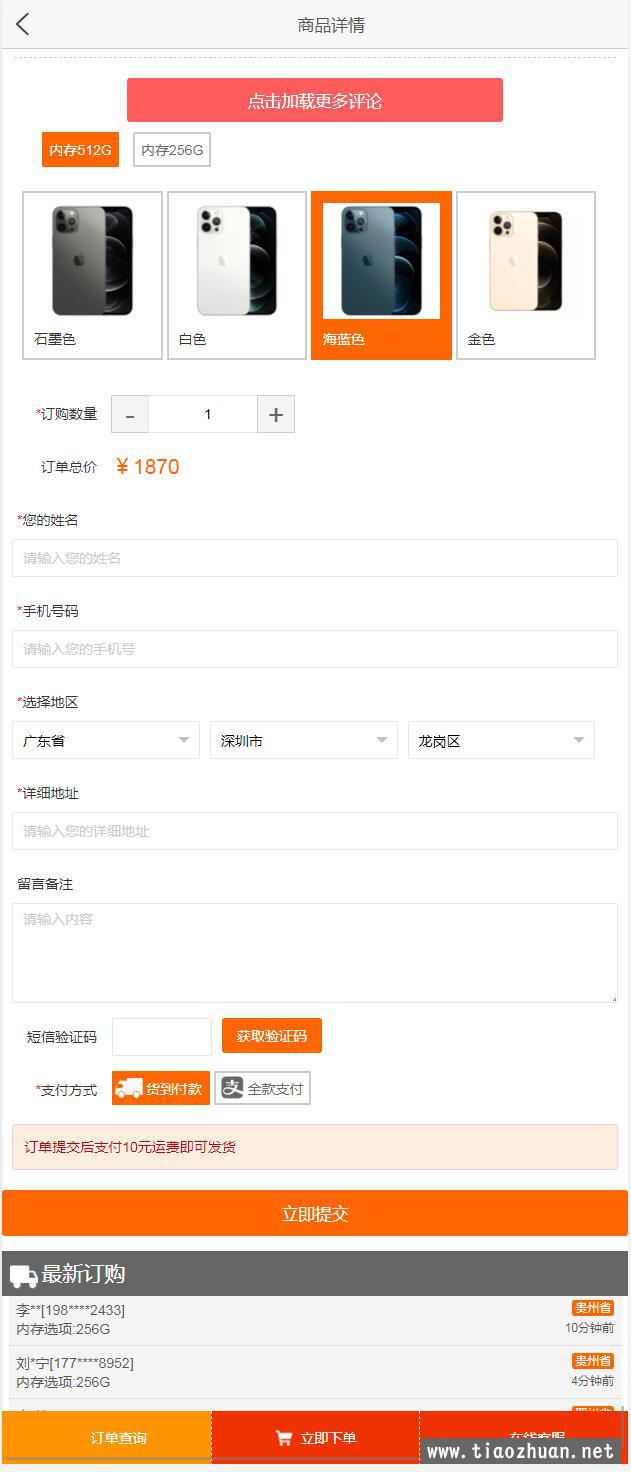Select 内存256G memory option
The height and width of the screenshot is (1472, 631).
pyautogui.click(x=172, y=150)
